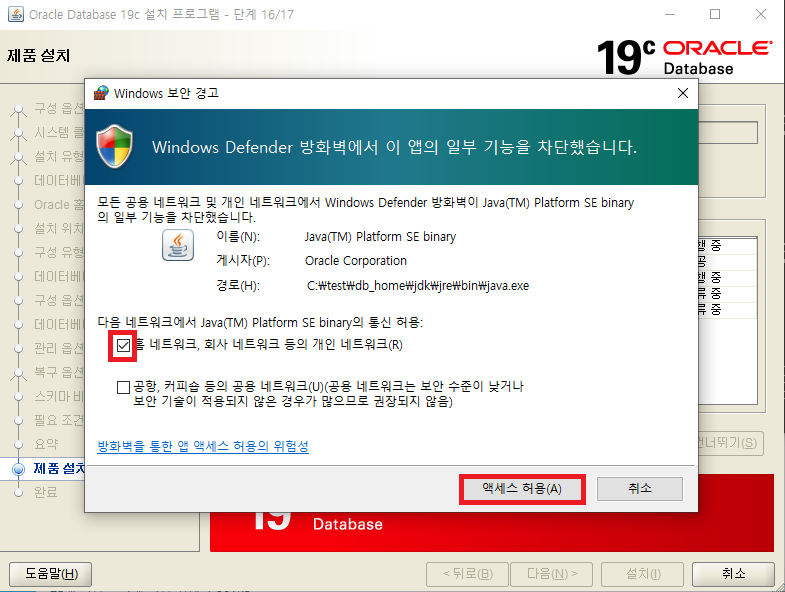Screen dimensions: 785x592
Task: Select the 제품 설치 step in the sidebar
Action: click(59, 469)
